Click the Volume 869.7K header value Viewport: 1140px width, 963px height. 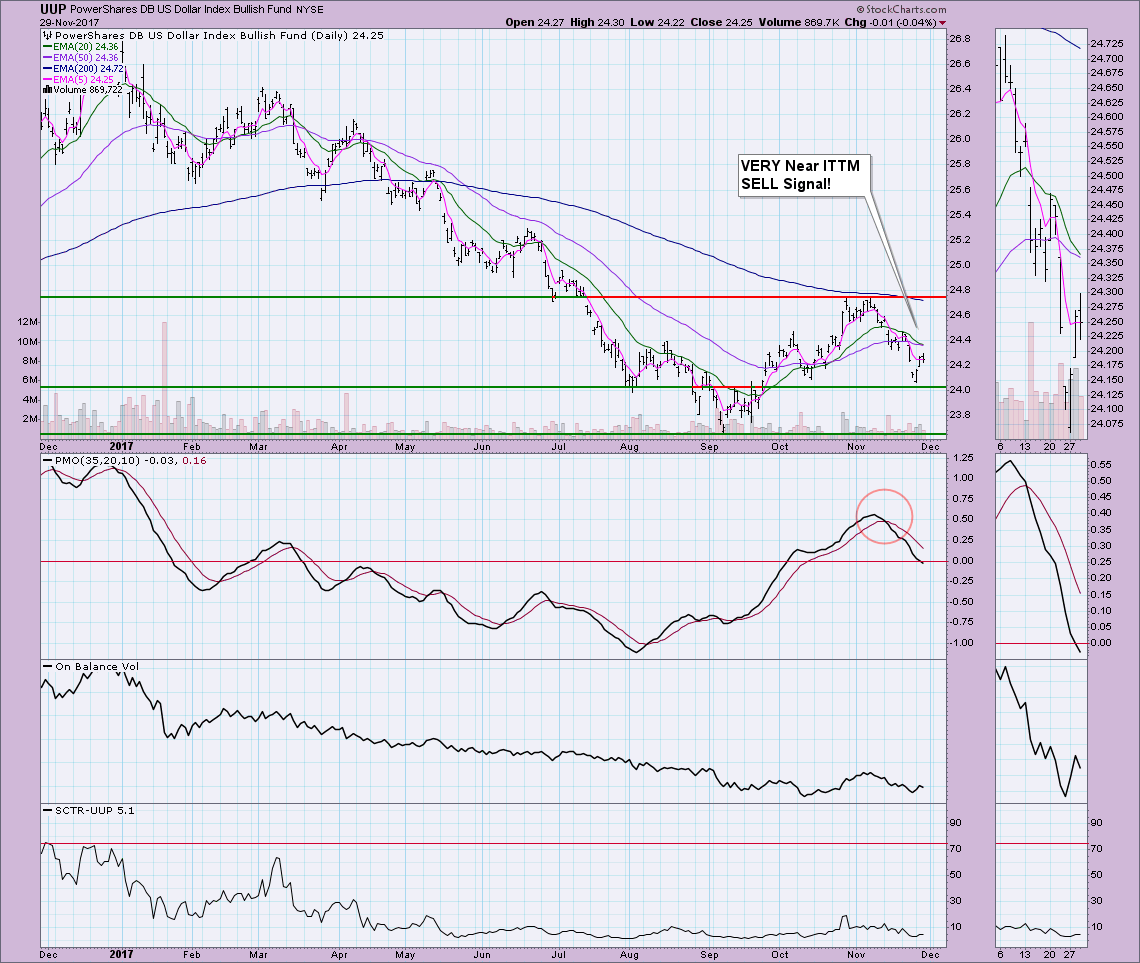click(798, 23)
